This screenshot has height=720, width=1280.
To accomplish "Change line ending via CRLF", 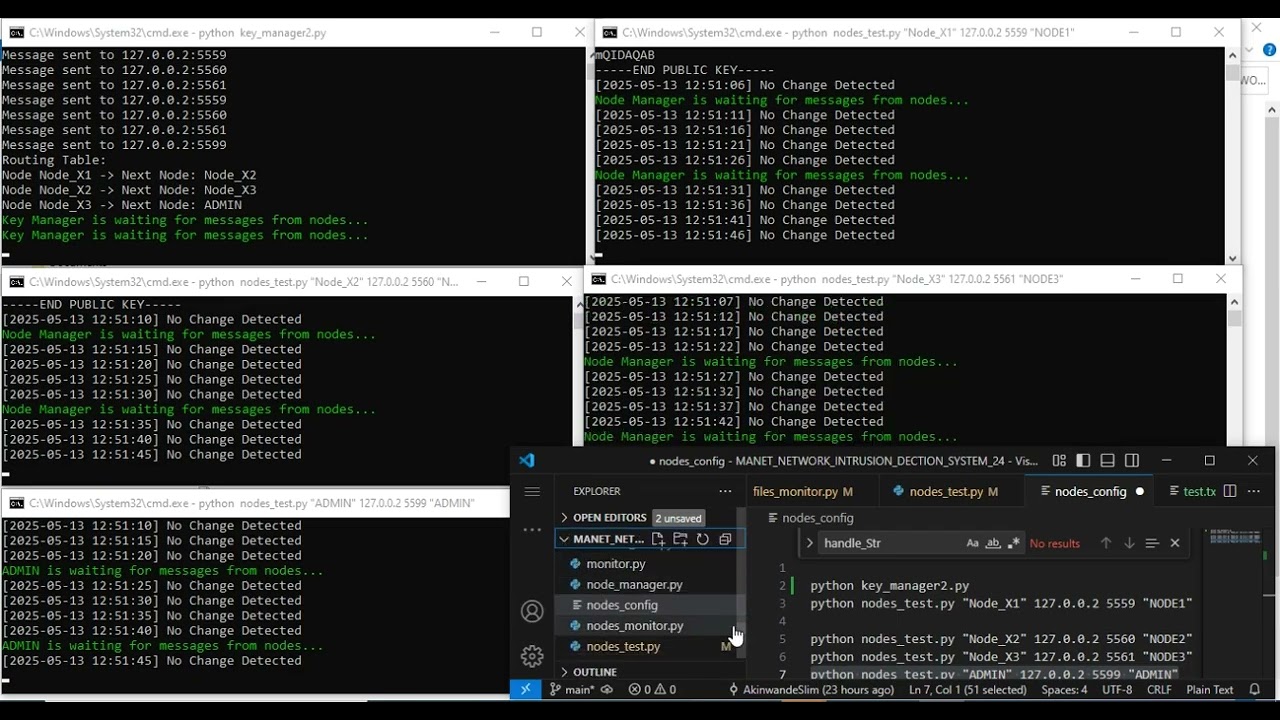I will pyautogui.click(x=1159, y=689).
